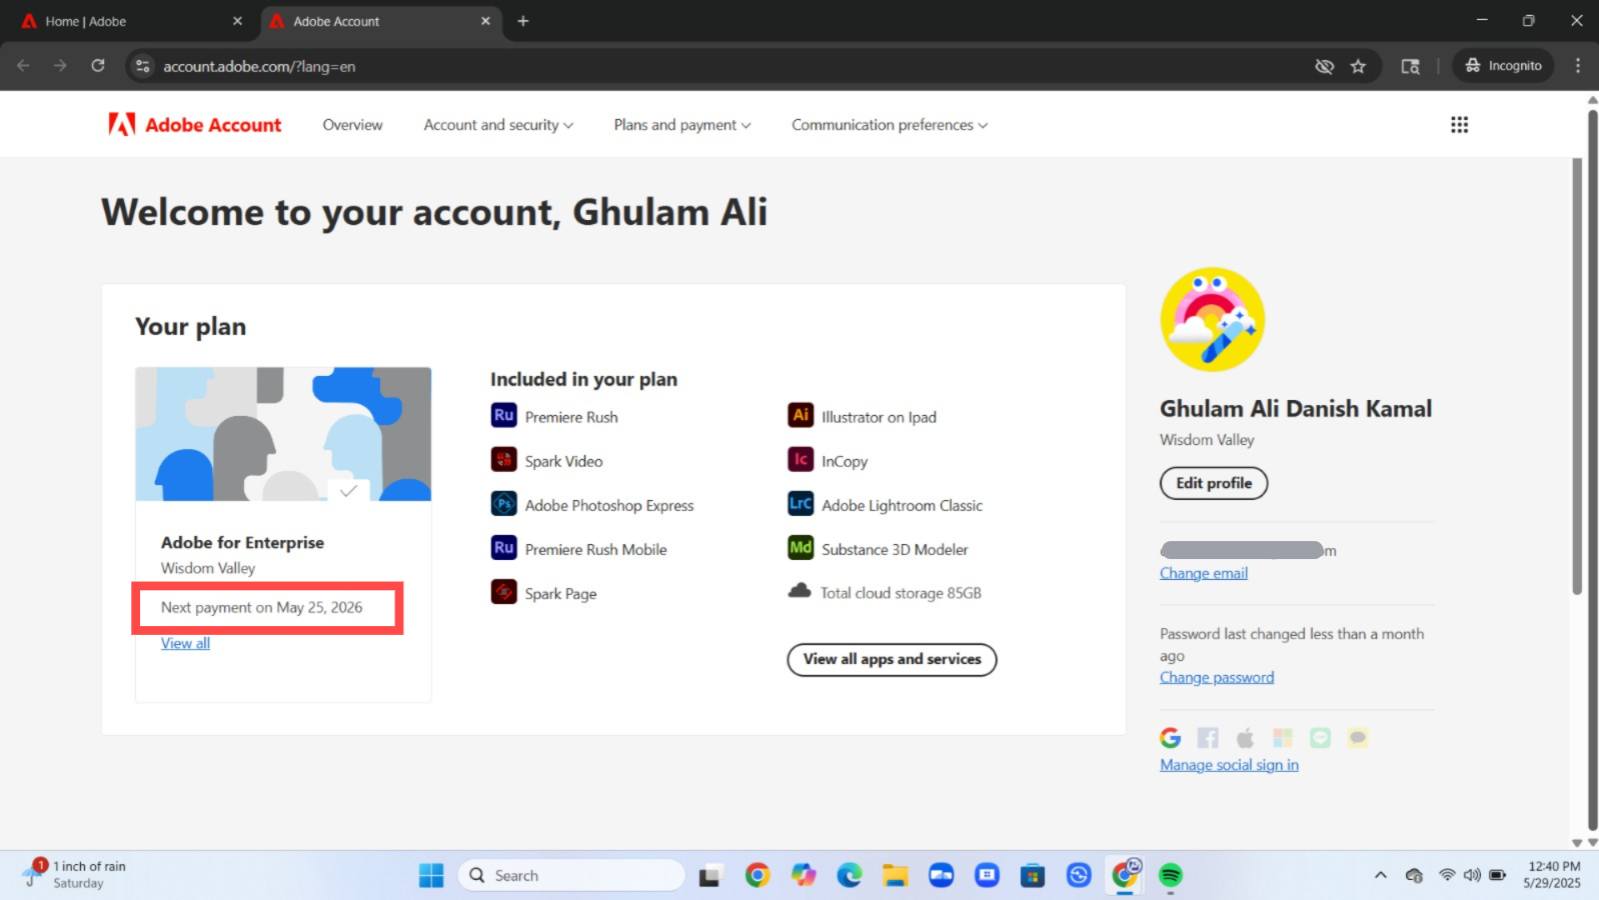This screenshot has height=900, width=1599.
Task: Click the Premiere Rush app icon
Action: [x=503, y=415]
